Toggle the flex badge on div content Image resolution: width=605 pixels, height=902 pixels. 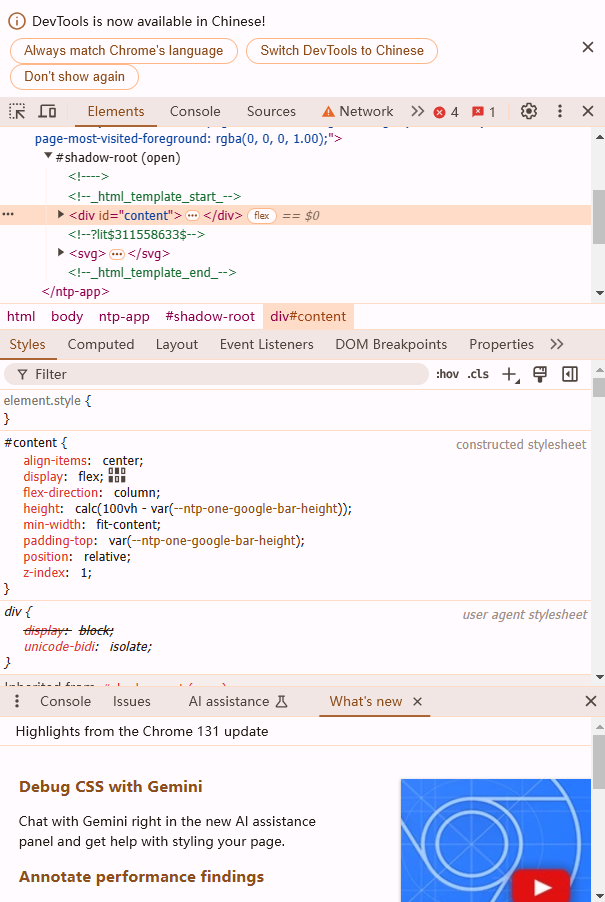point(262,216)
